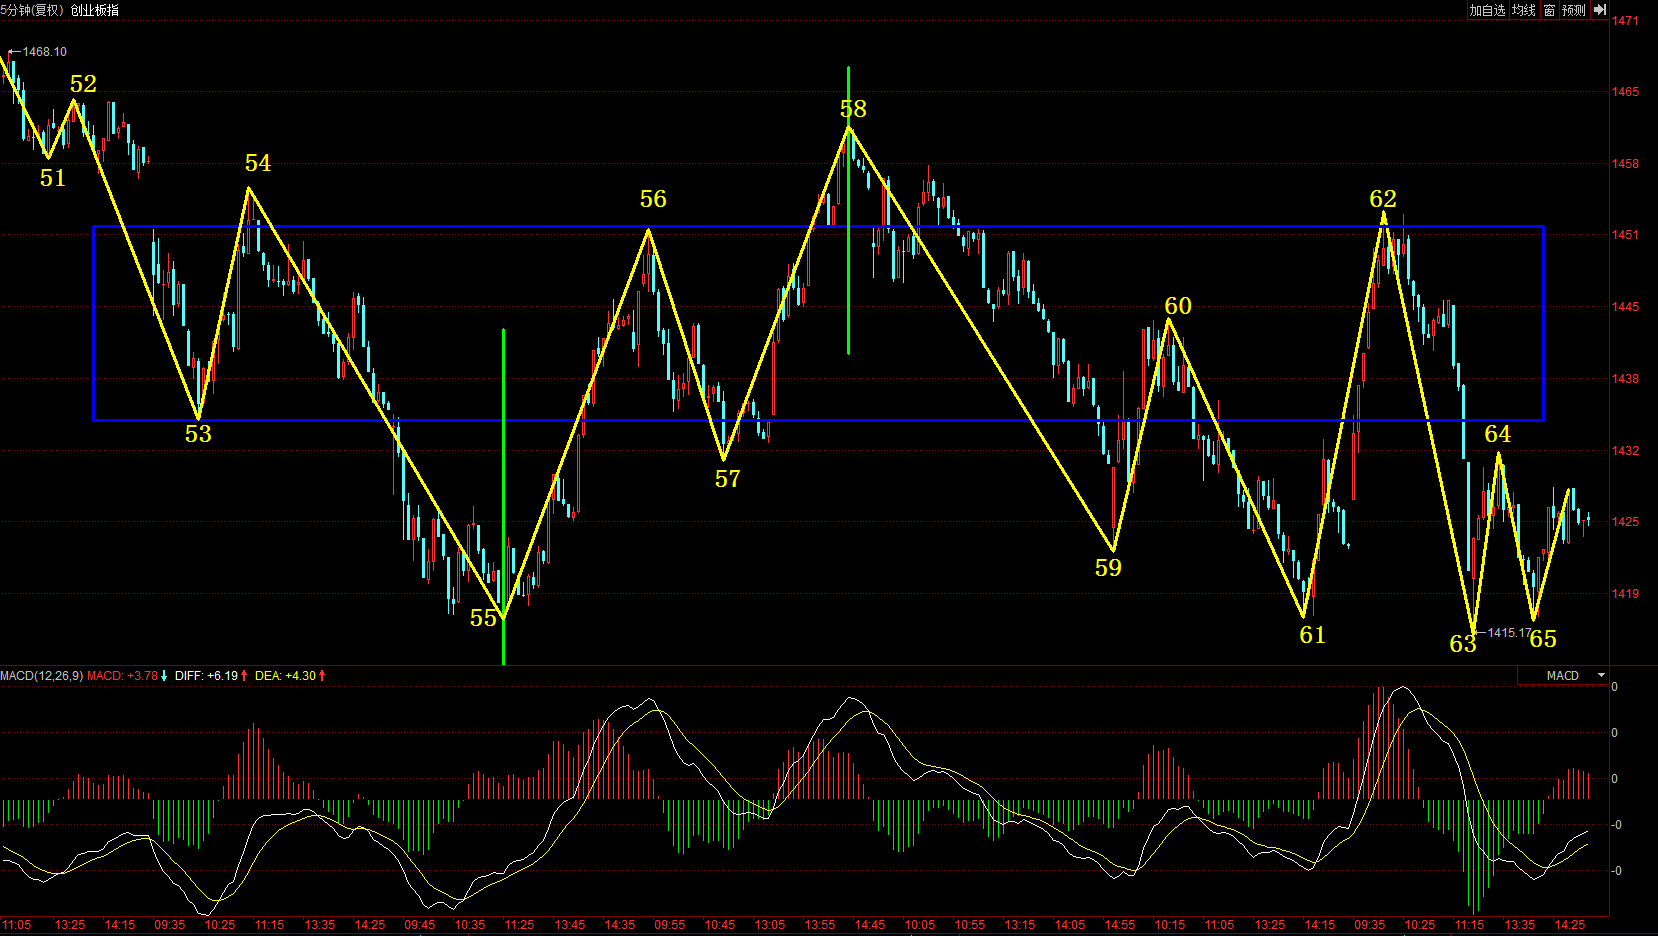Click the red up arrow after DIFF value
The width and height of the screenshot is (1658, 936).
[x=244, y=676]
